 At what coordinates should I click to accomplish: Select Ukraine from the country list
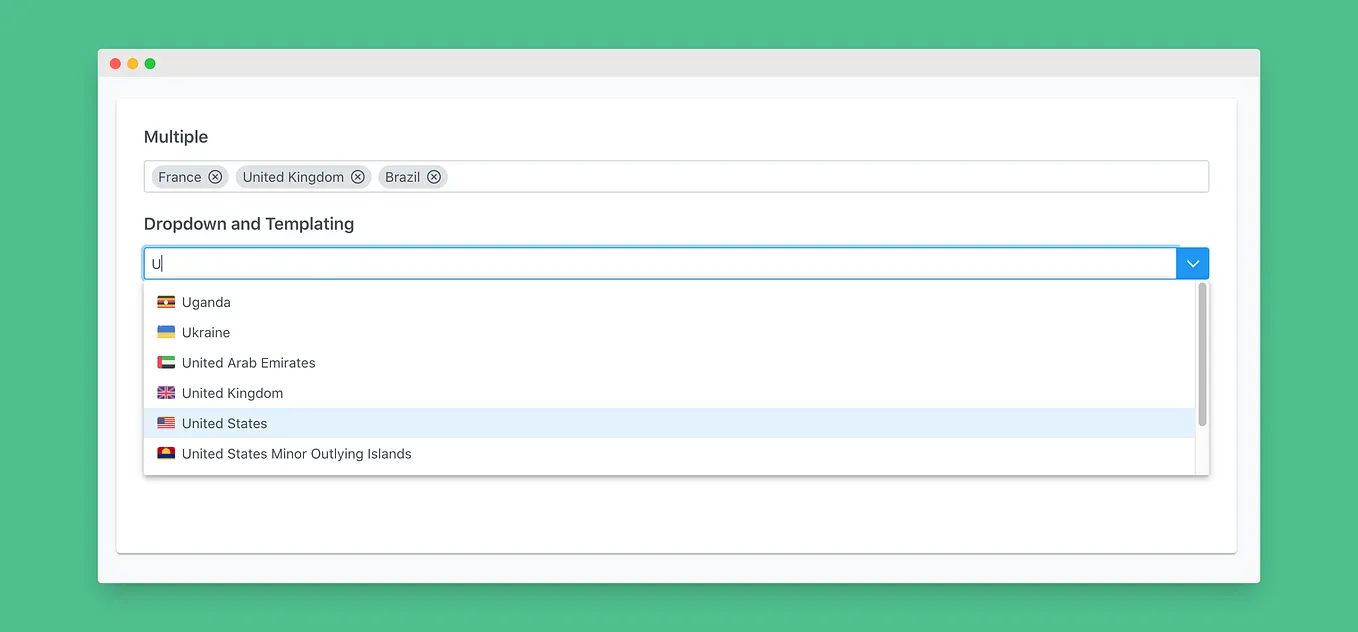[x=204, y=331]
